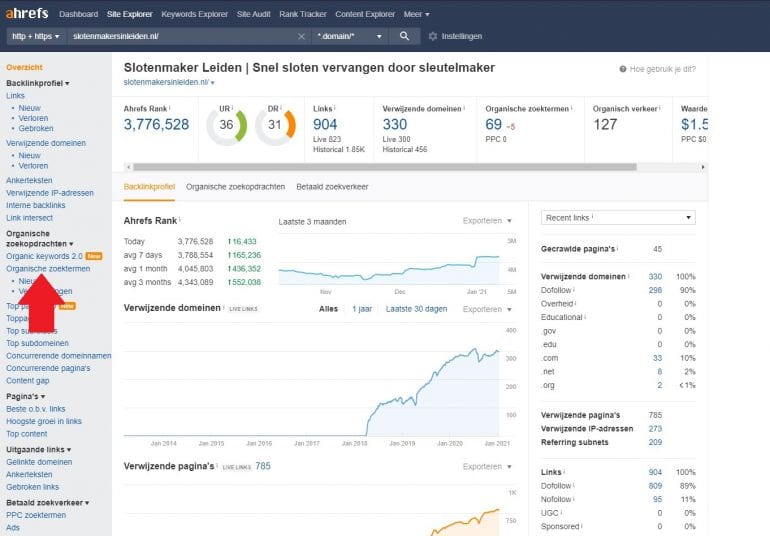Select the Laatste 30 dagen time range

click(x=416, y=309)
